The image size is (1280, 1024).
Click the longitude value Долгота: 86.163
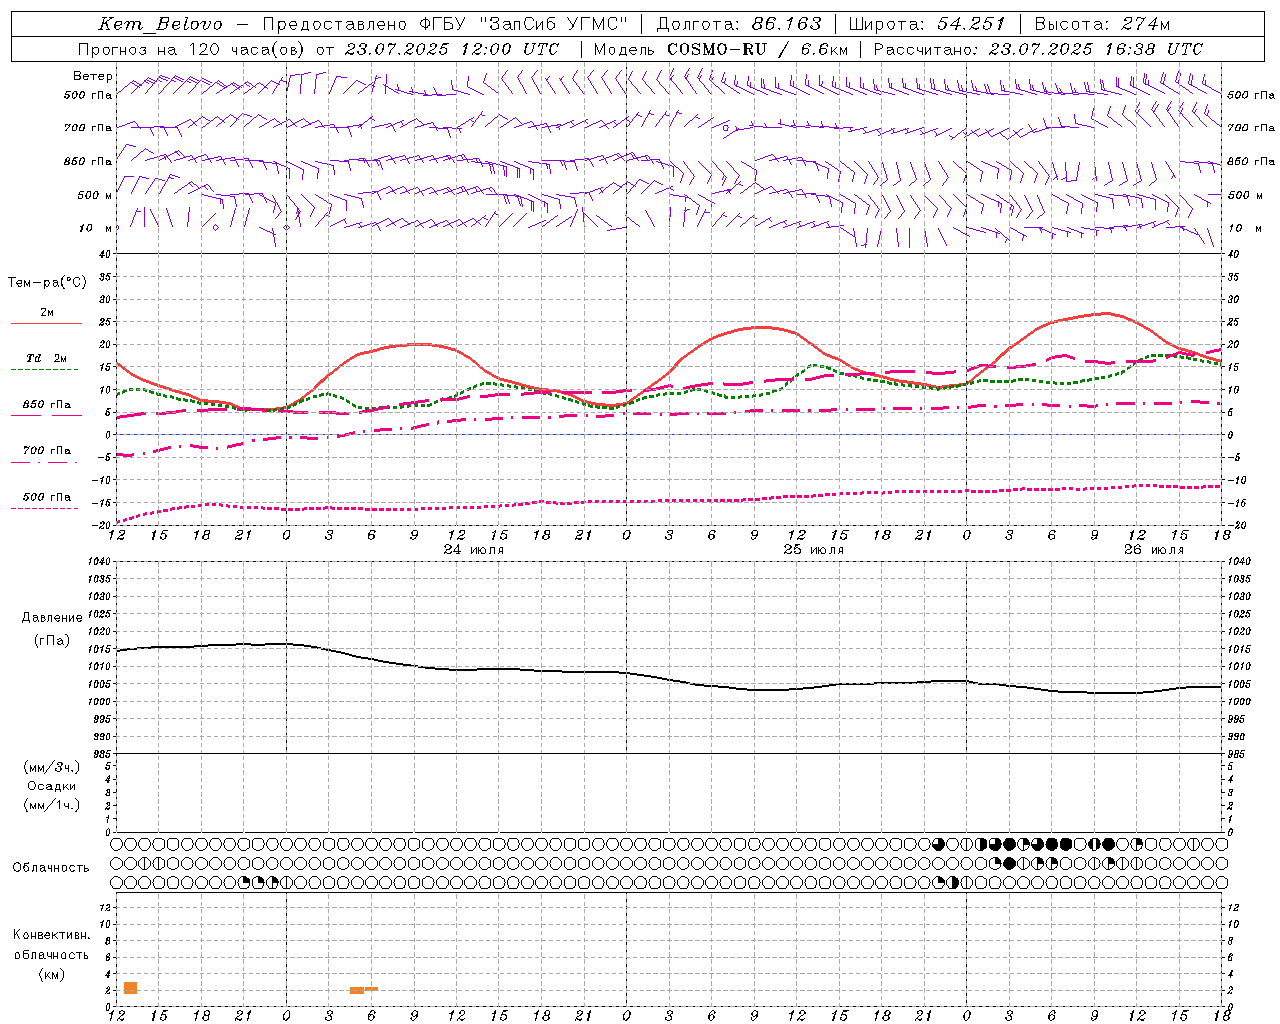(x=738, y=24)
